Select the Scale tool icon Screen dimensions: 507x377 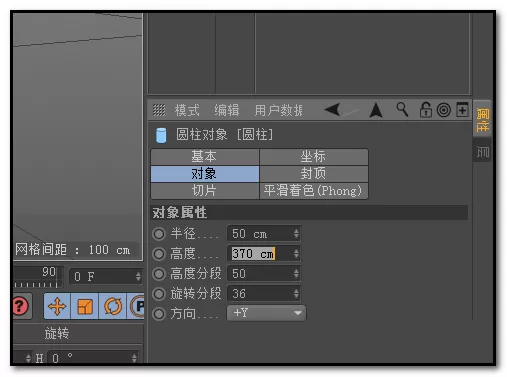(85, 306)
